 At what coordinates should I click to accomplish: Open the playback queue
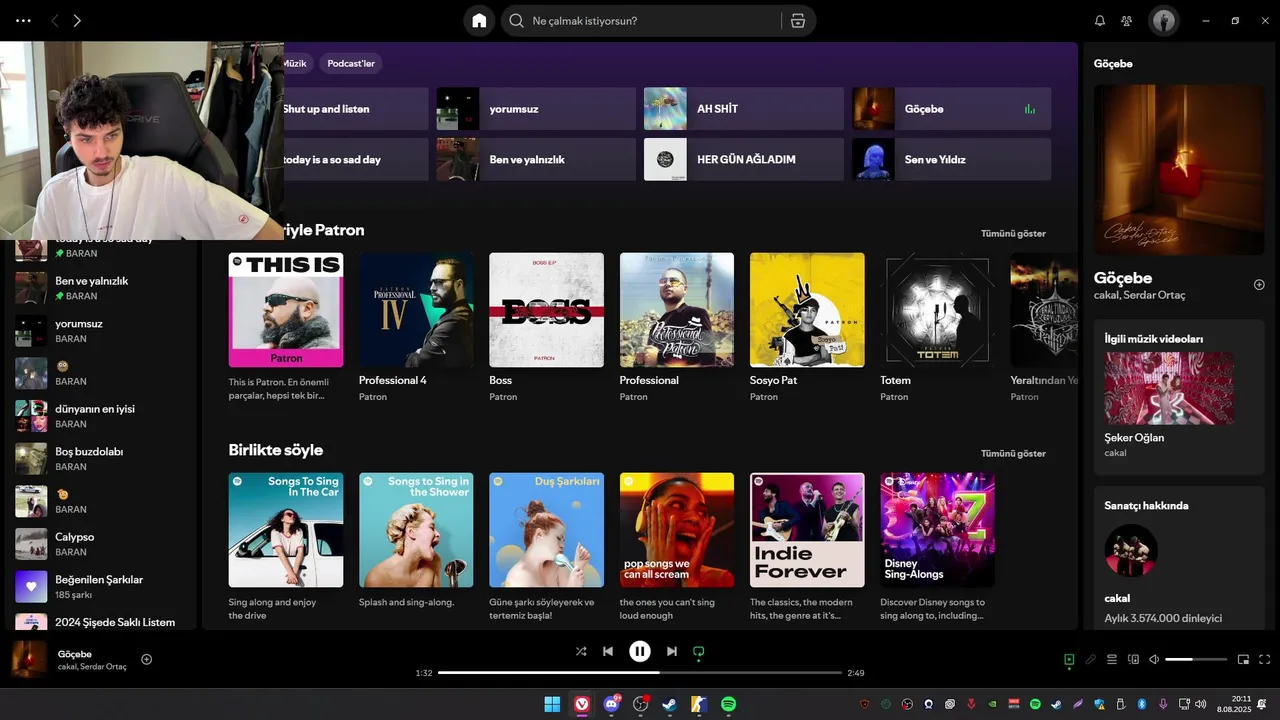[x=1112, y=659]
